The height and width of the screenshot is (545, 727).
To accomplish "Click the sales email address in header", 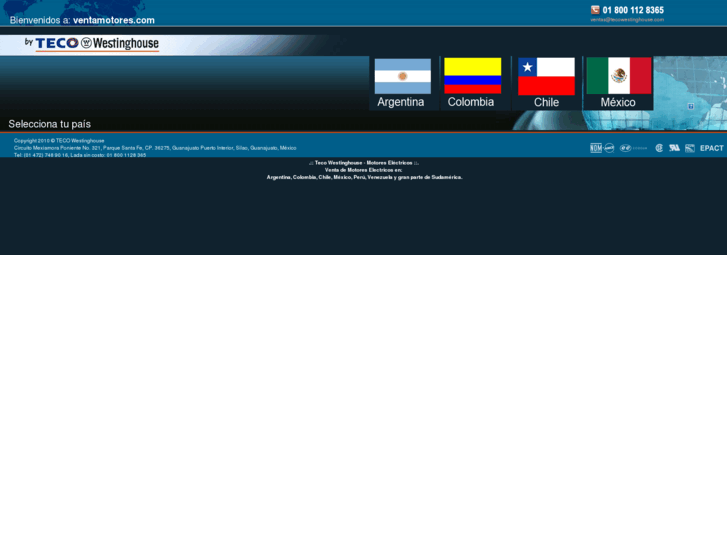I will (x=627, y=20).
